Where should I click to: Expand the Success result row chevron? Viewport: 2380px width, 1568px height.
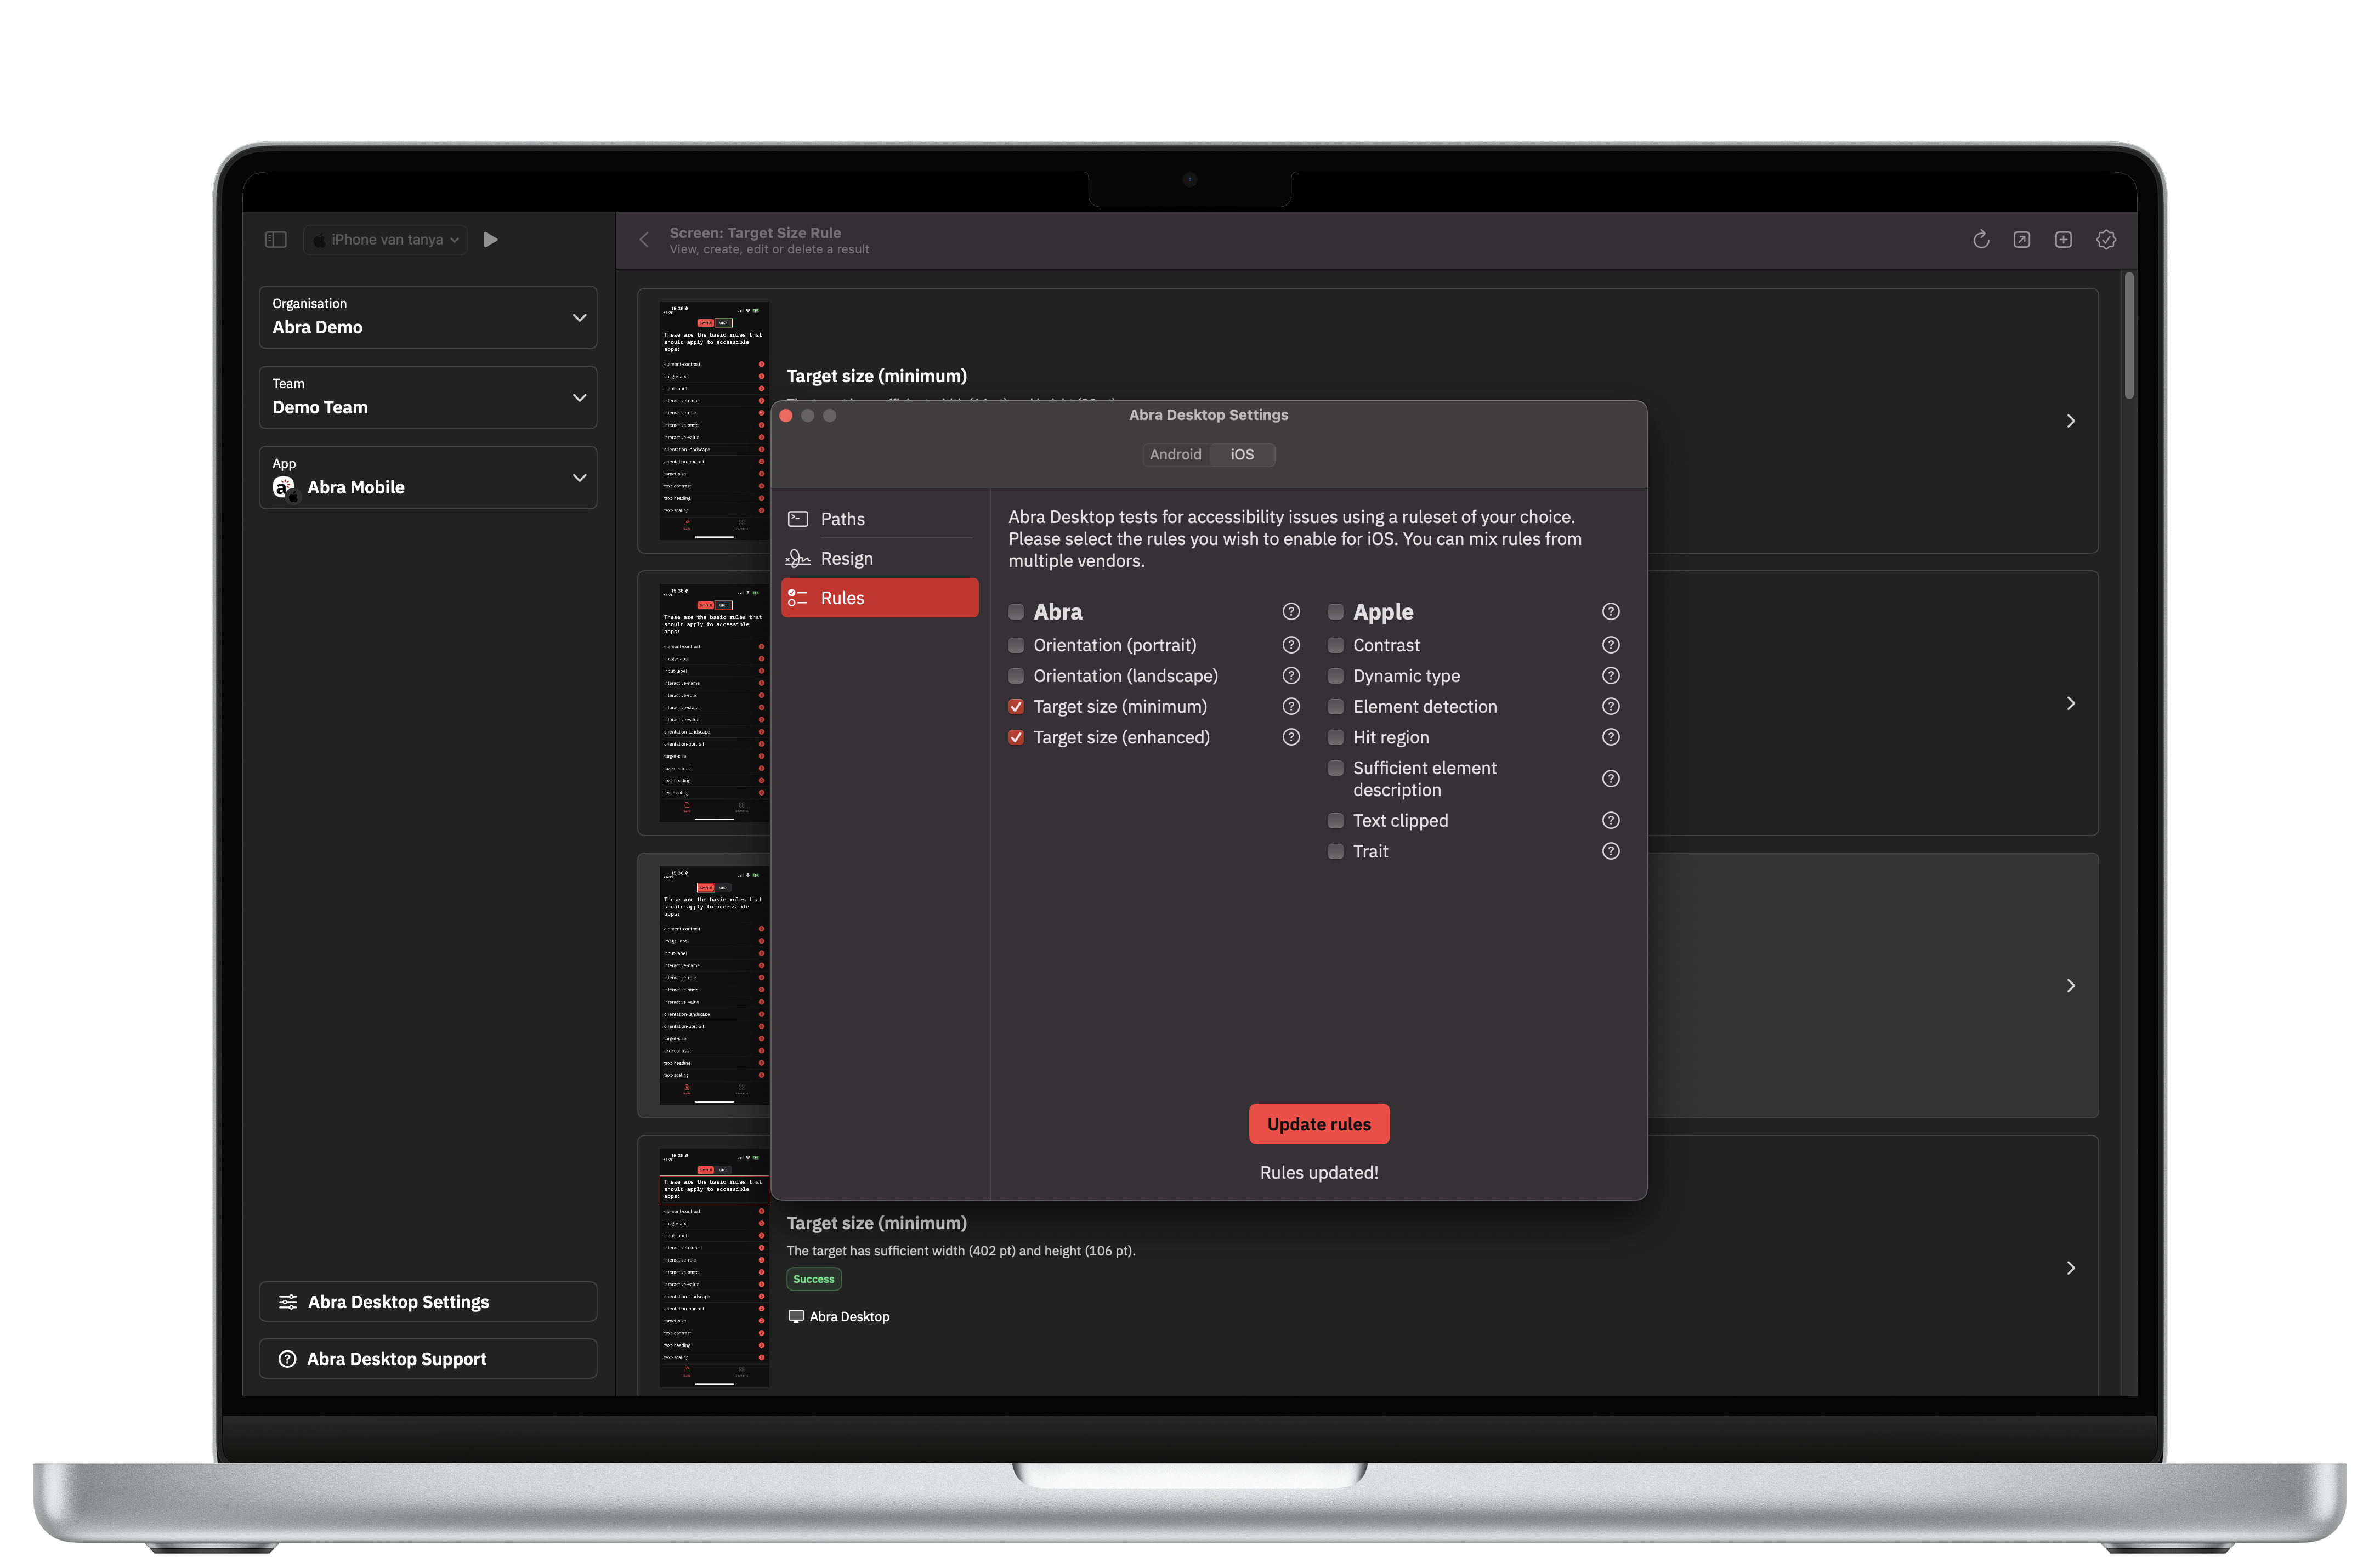click(2071, 1268)
